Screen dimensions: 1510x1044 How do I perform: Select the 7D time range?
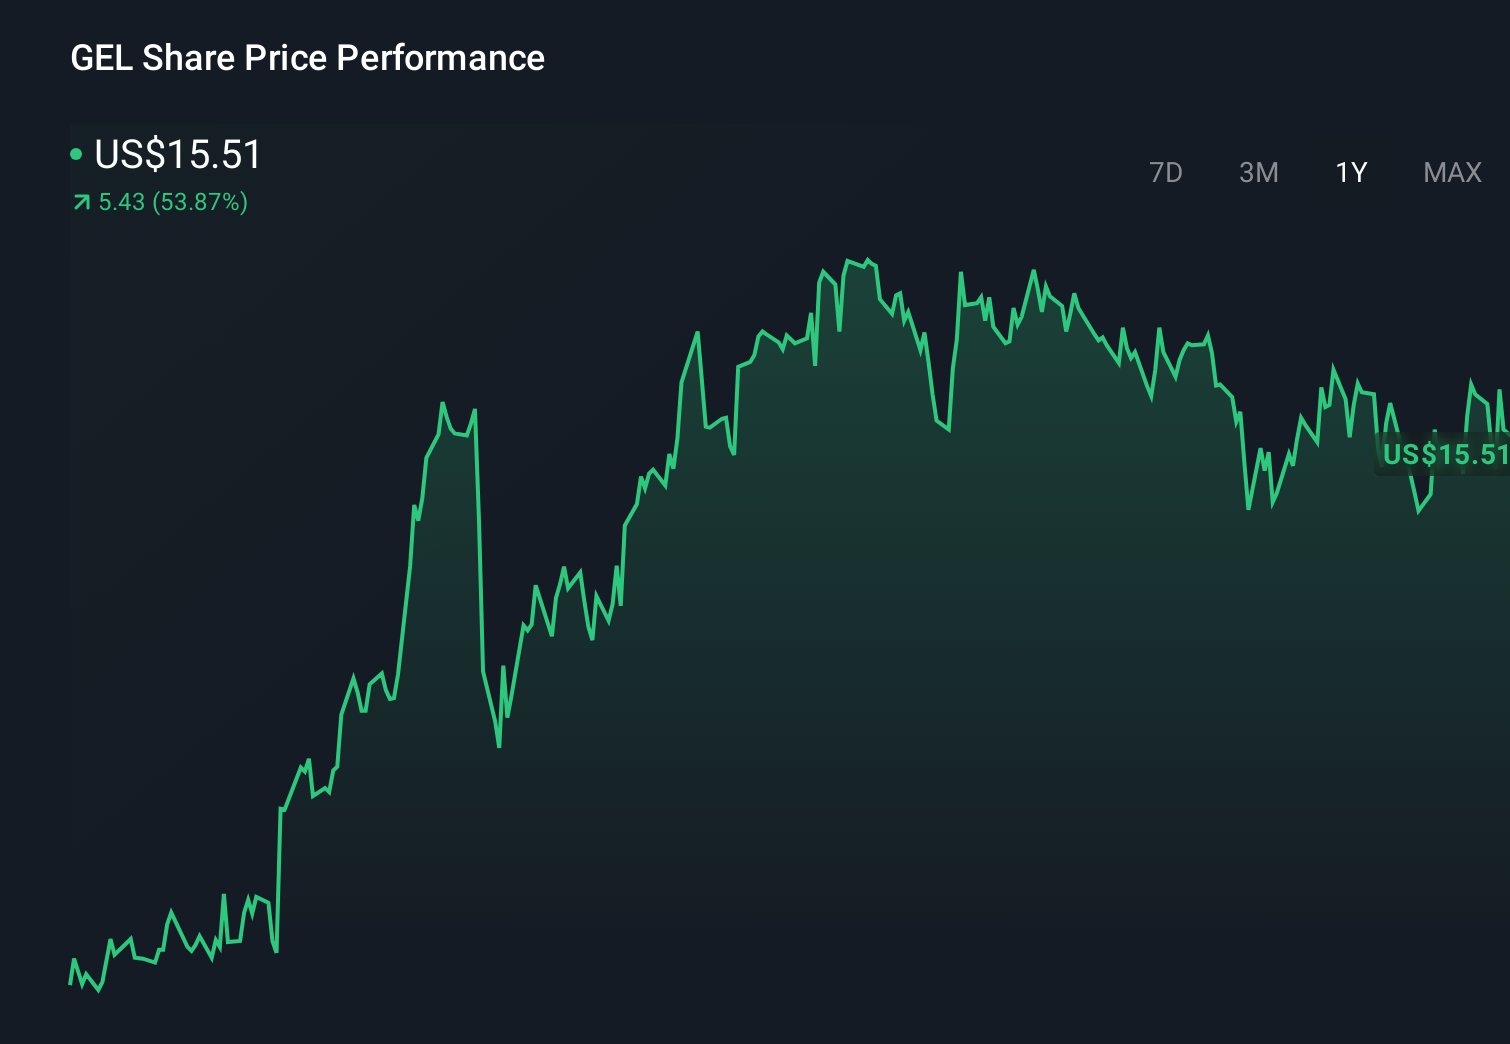tap(1166, 172)
